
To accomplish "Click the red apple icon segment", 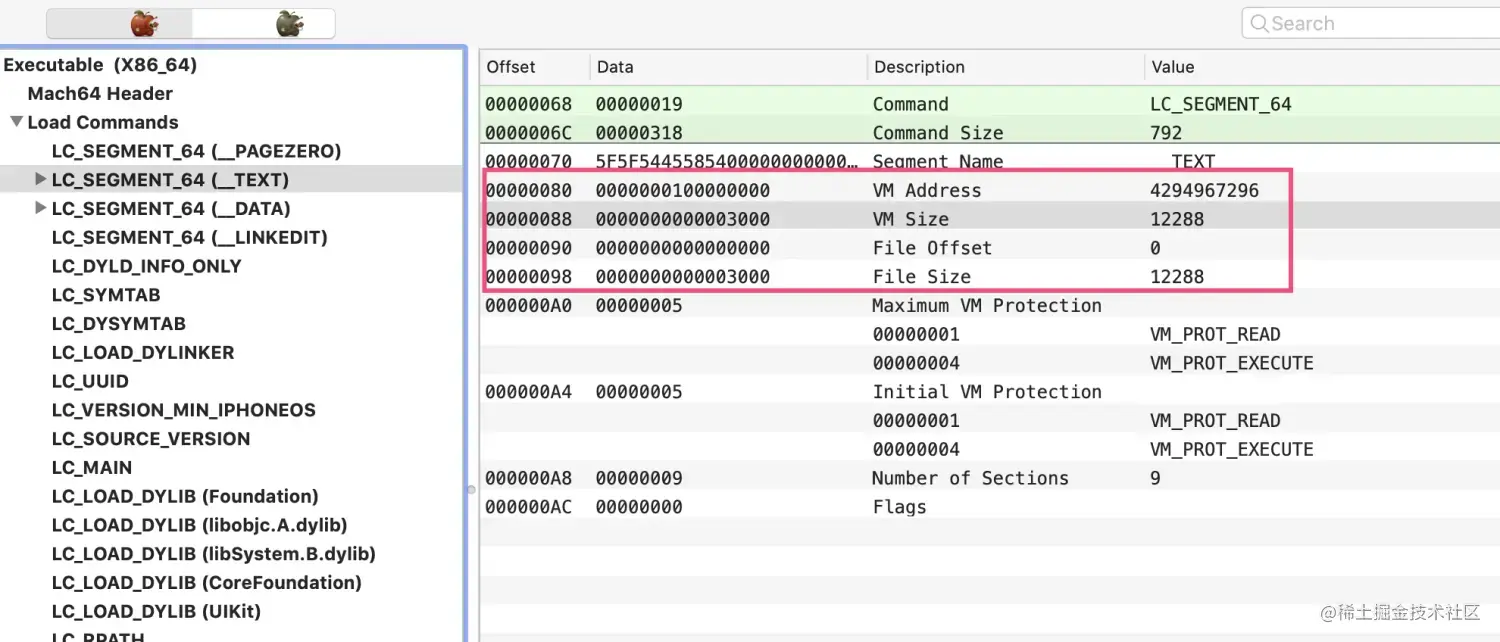I will tap(118, 24).
